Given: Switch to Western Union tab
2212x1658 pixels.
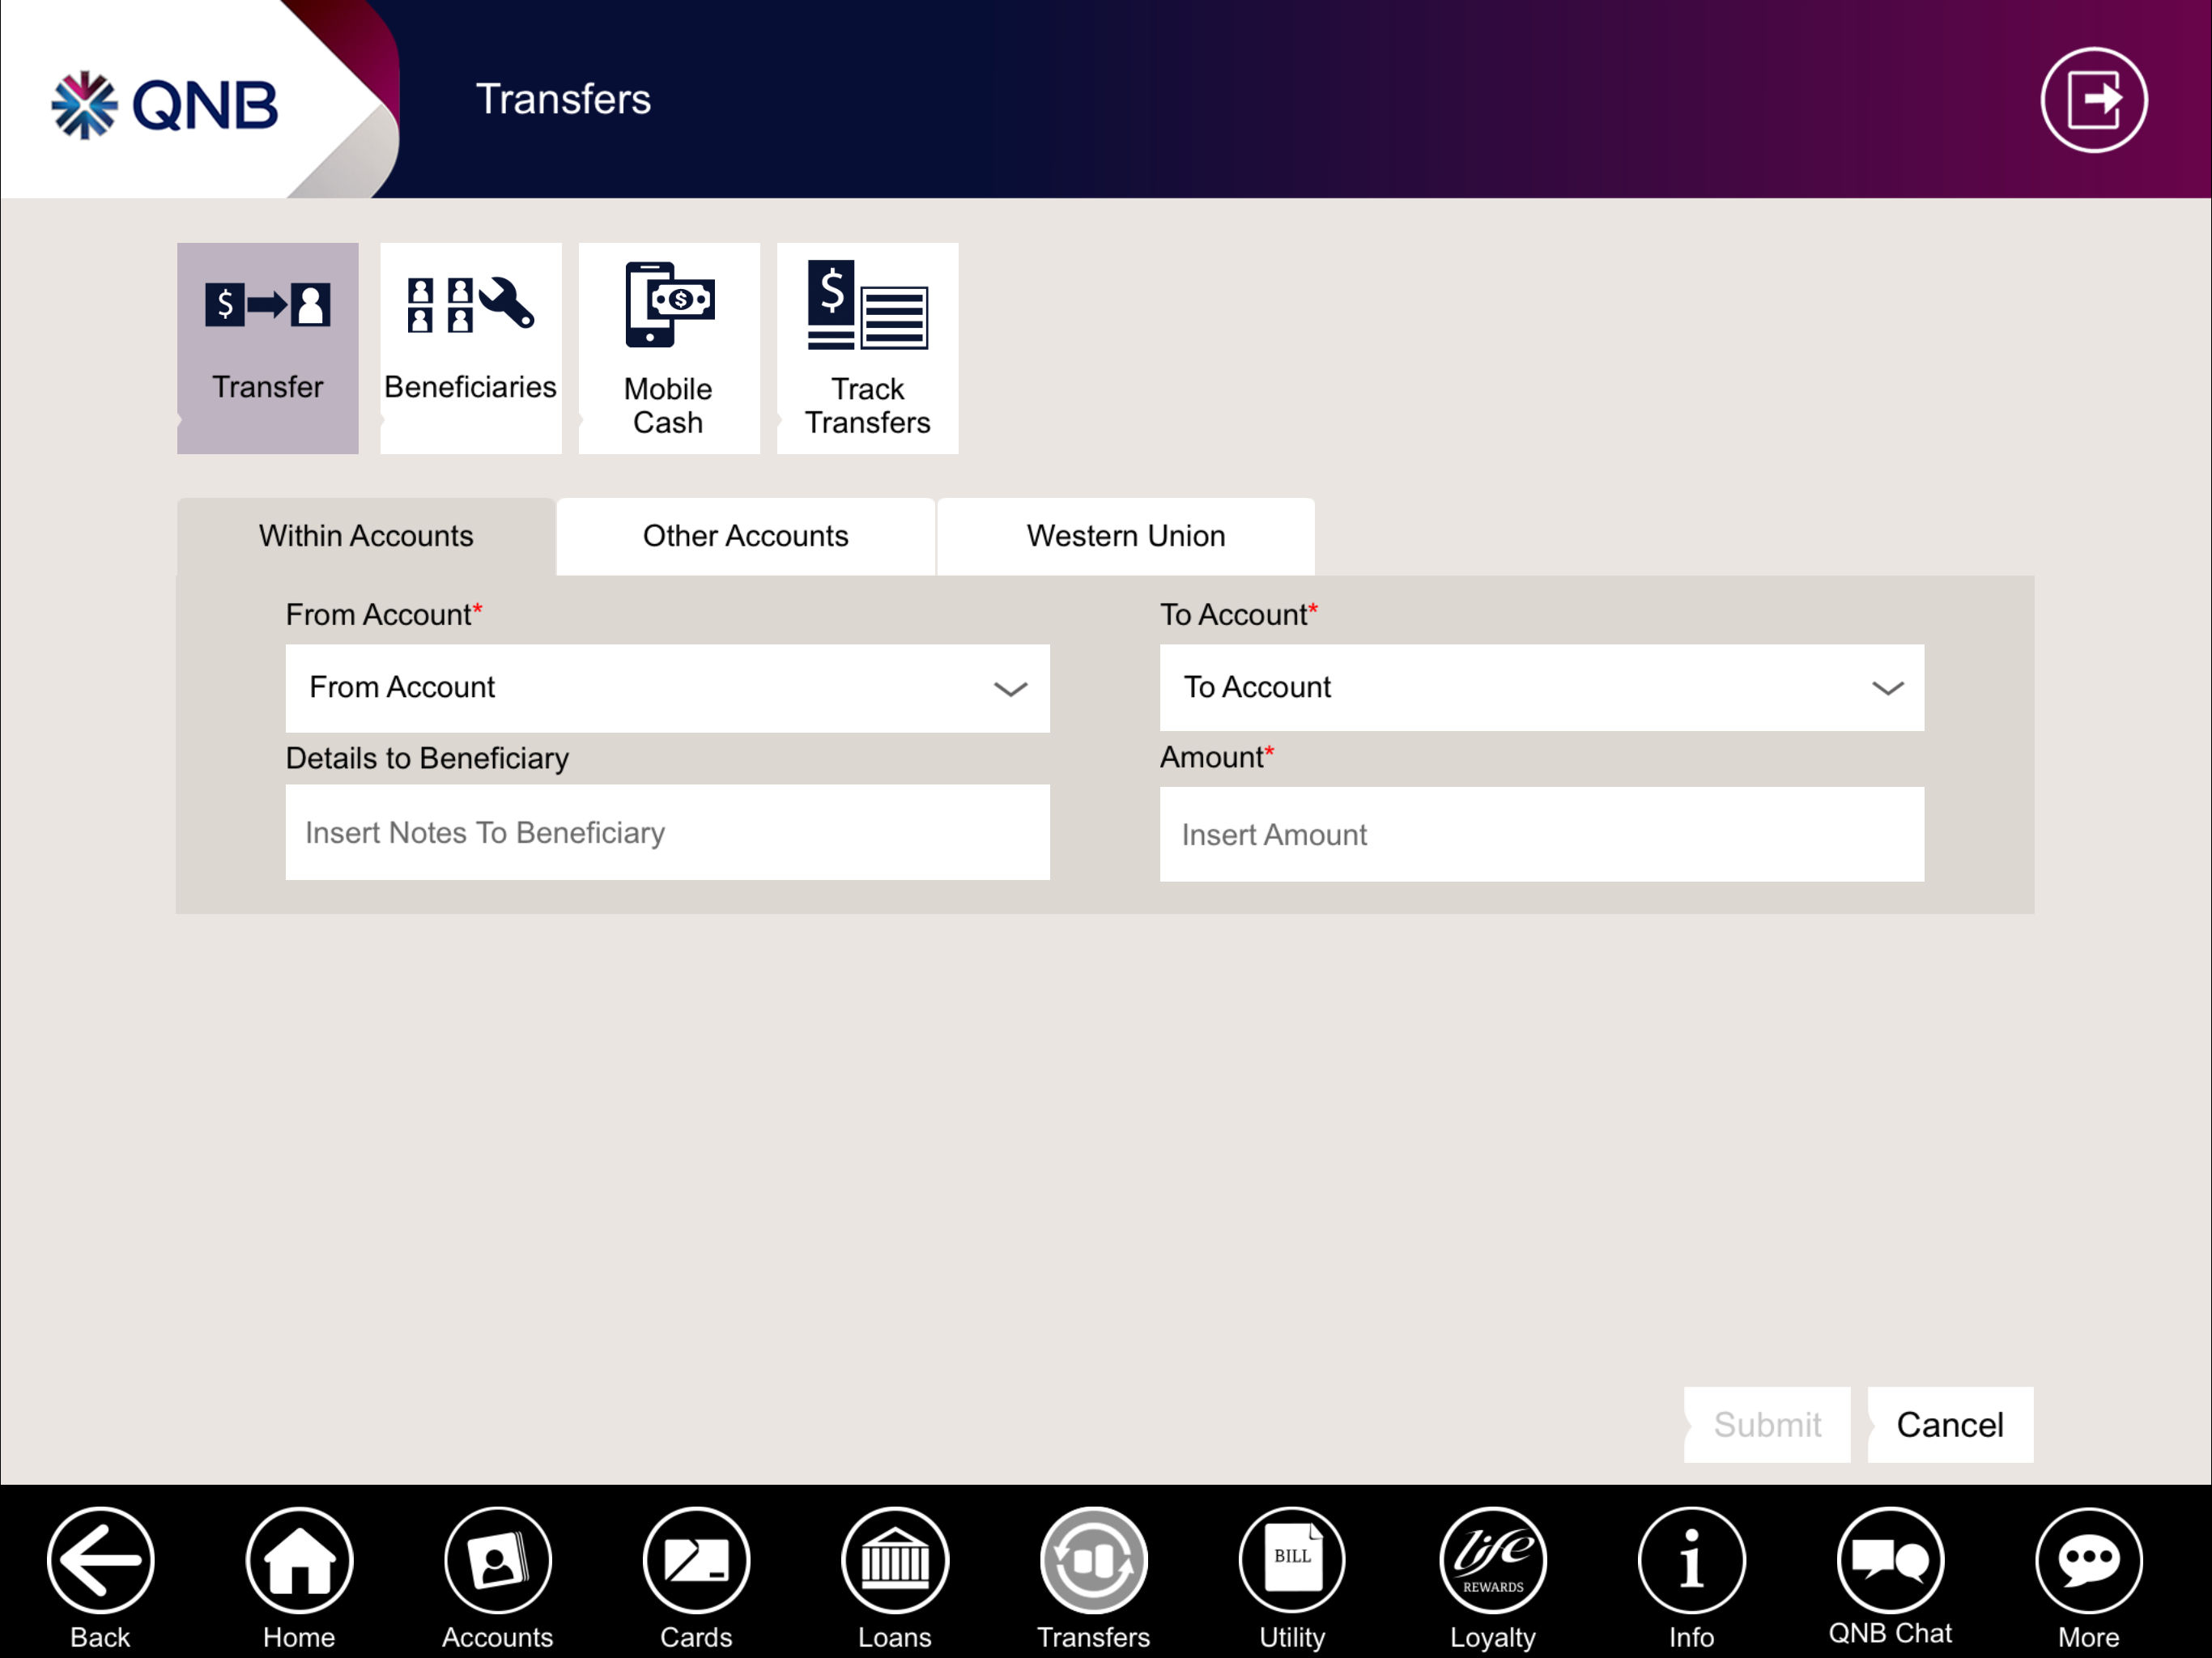Looking at the screenshot, I should coord(1125,536).
